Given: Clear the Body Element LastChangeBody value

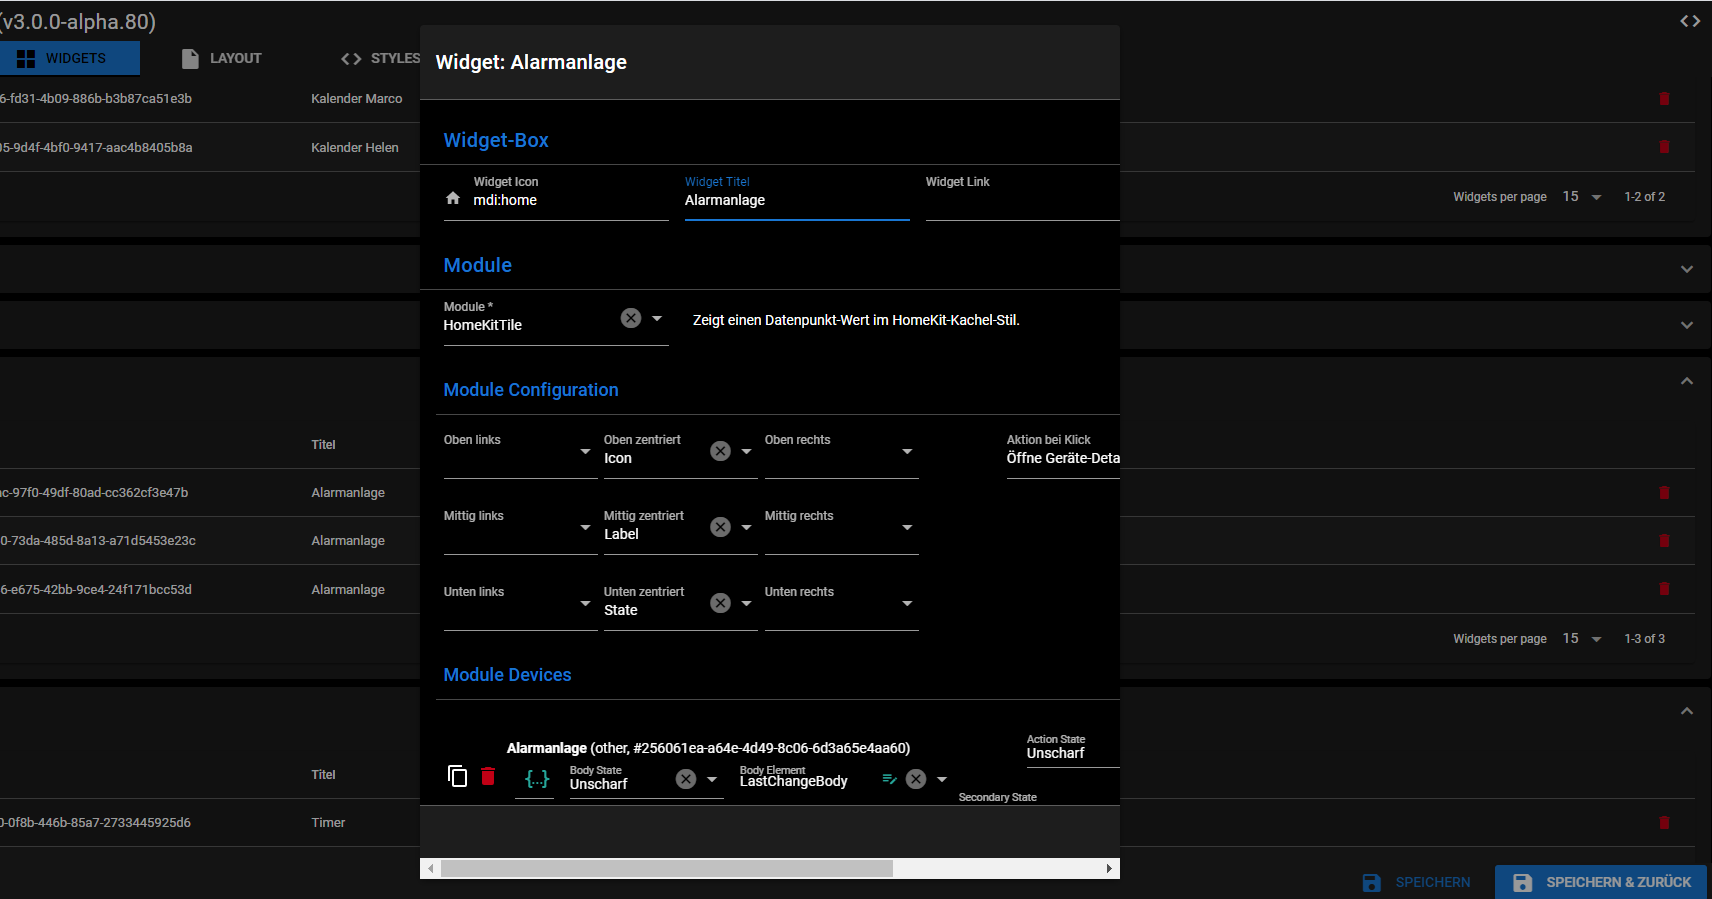Looking at the screenshot, I should coord(916,779).
